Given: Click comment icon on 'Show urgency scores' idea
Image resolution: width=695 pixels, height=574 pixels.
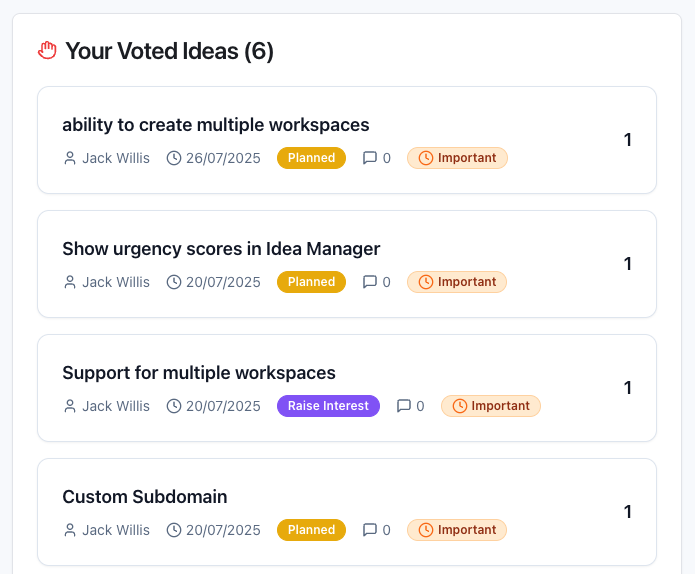Looking at the screenshot, I should (370, 282).
